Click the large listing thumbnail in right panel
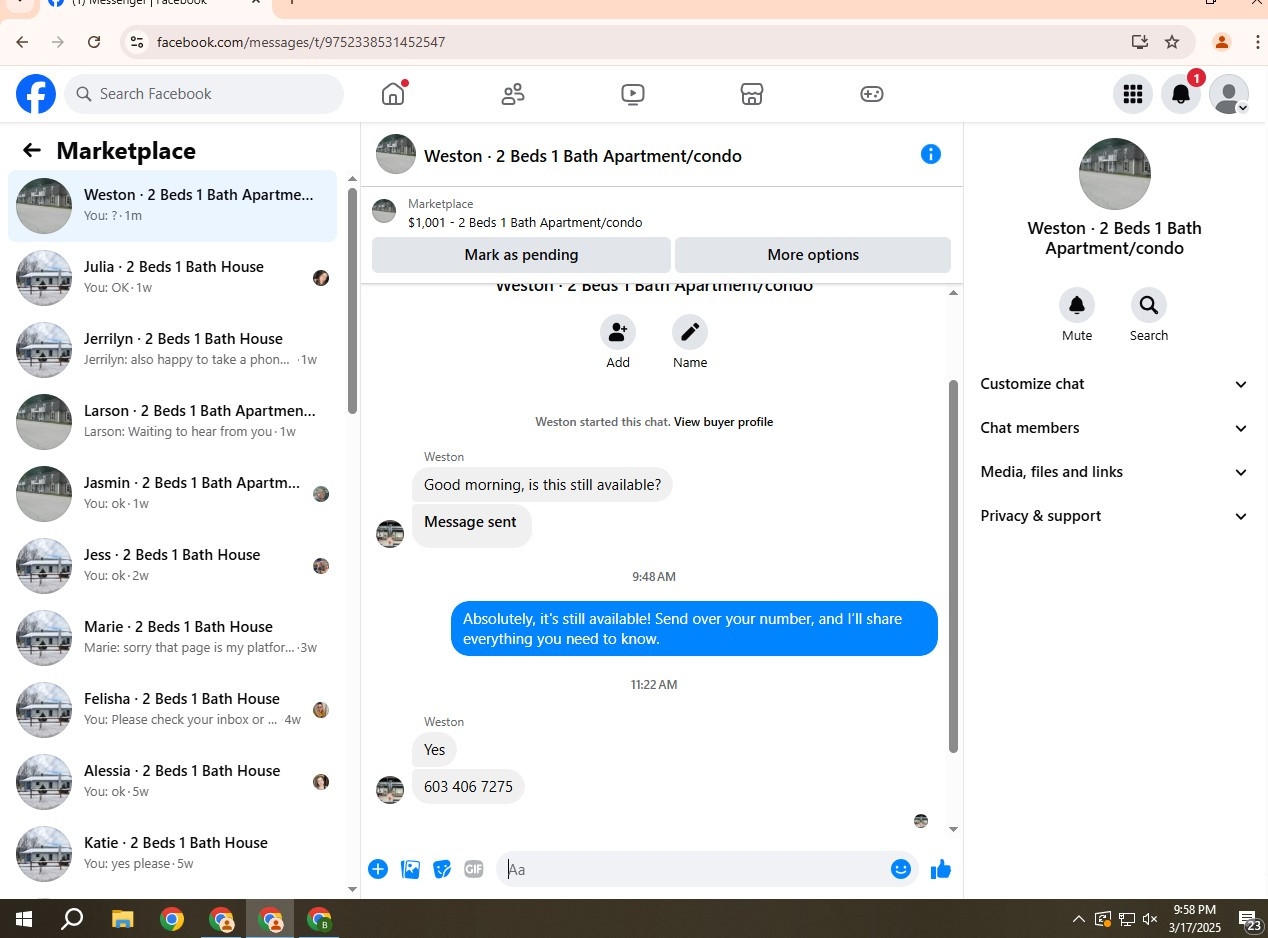Image resolution: width=1268 pixels, height=938 pixels. point(1115,174)
